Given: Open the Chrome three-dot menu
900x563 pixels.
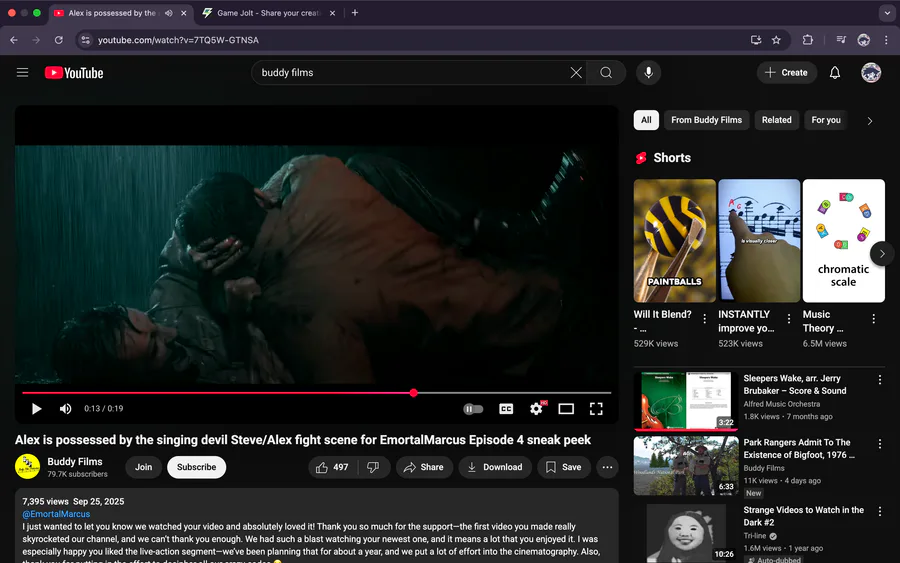Looking at the screenshot, I should point(886,40).
